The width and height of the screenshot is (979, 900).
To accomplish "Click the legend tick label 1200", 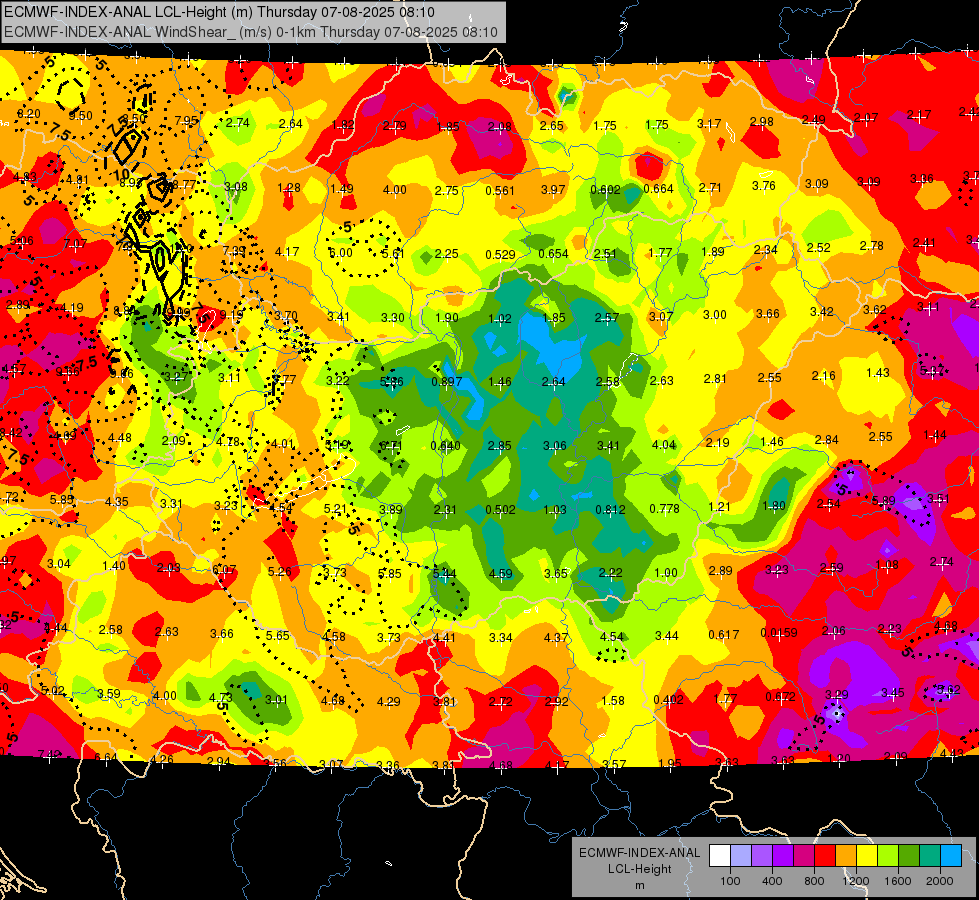I will [855, 881].
